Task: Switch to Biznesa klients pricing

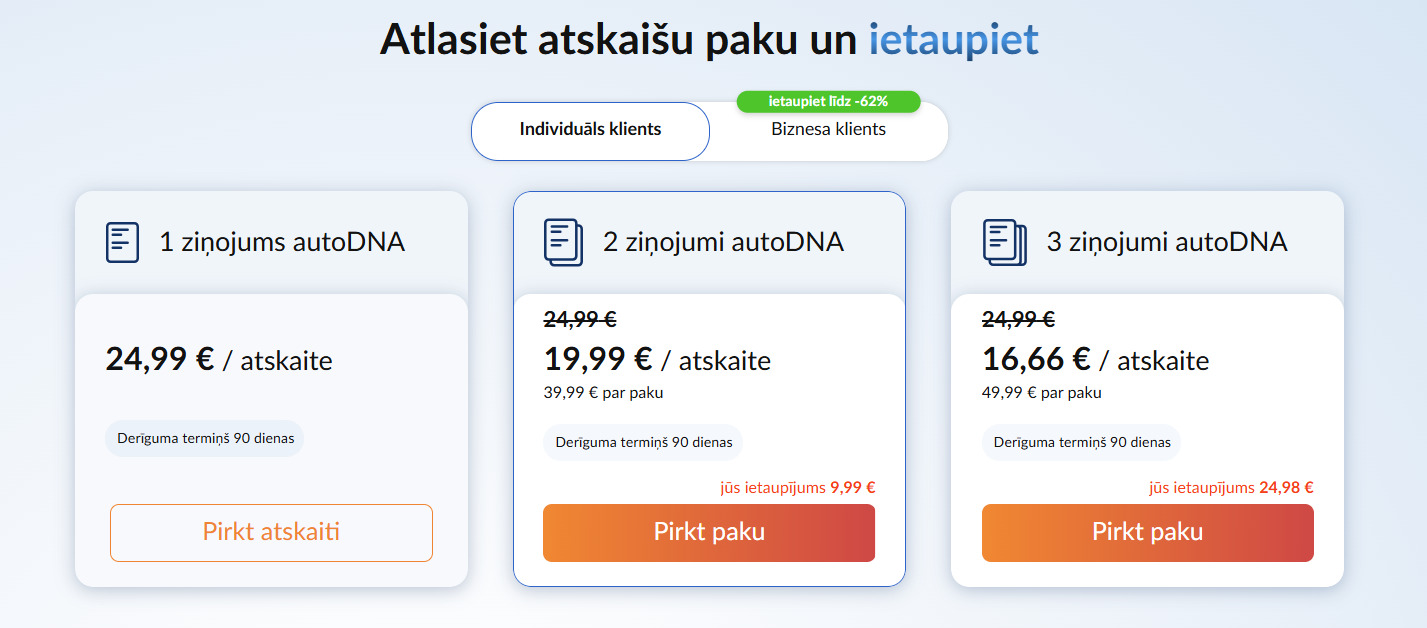Action: click(x=828, y=130)
